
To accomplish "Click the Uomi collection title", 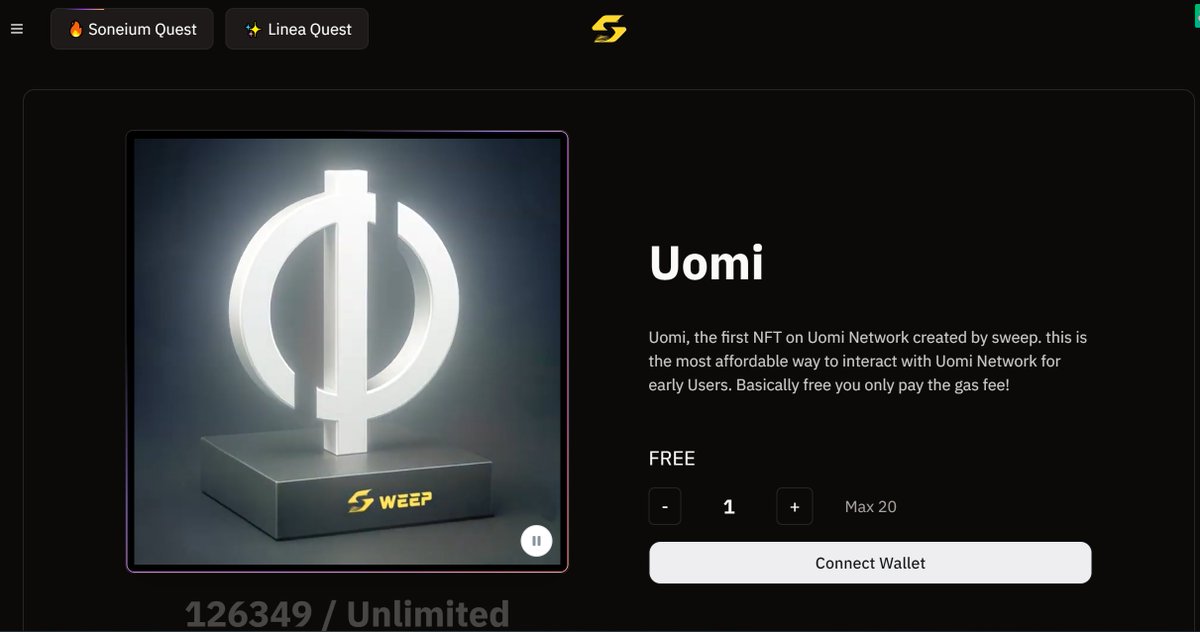I will [707, 264].
